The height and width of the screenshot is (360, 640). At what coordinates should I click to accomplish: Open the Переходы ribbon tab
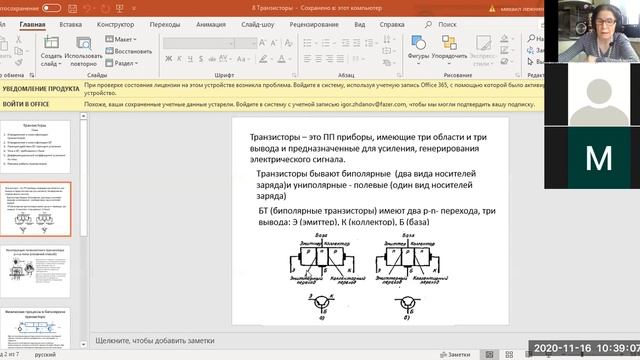click(x=165, y=24)
